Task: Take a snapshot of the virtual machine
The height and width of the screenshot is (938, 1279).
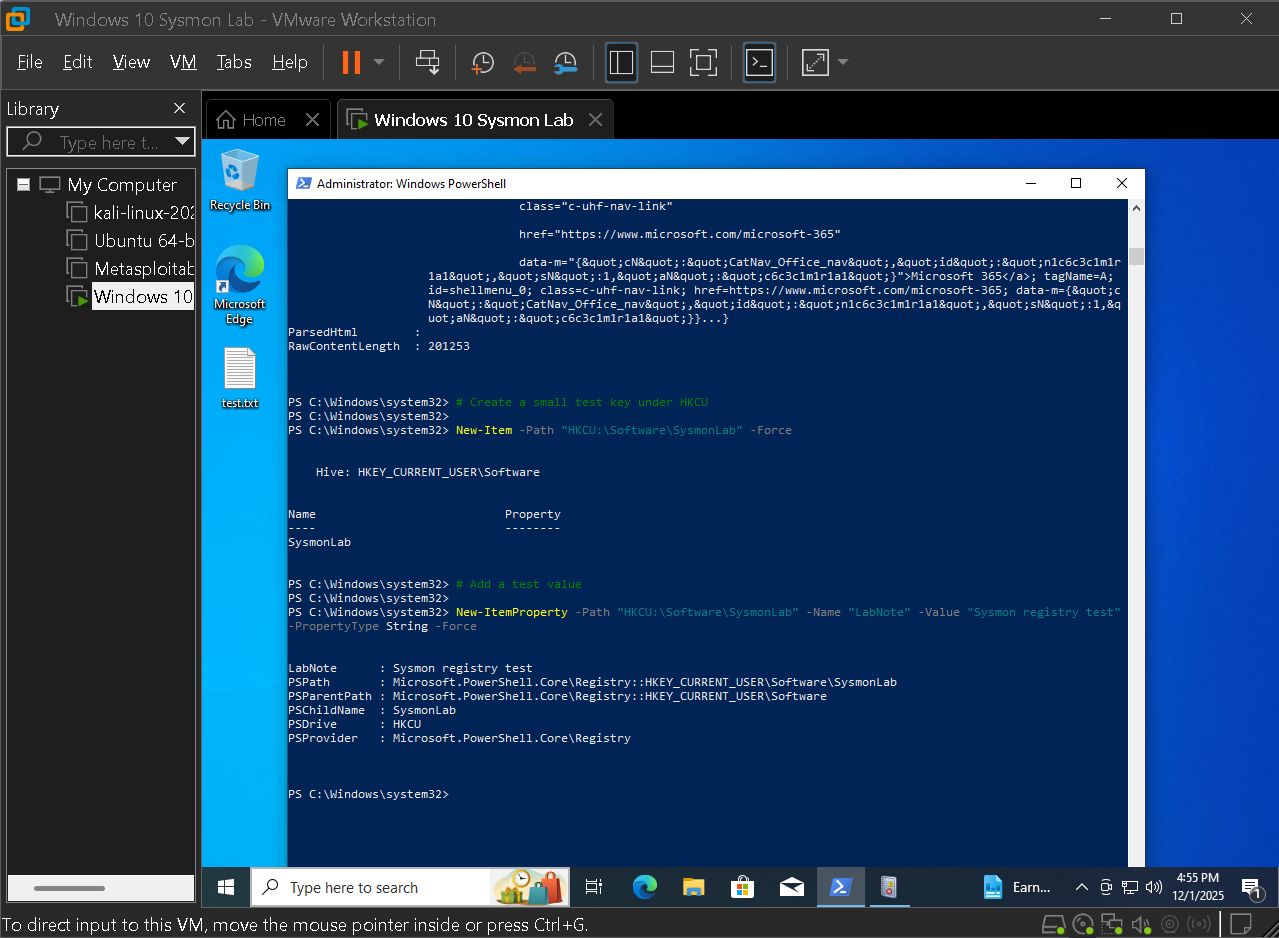Action: [482, 62]
